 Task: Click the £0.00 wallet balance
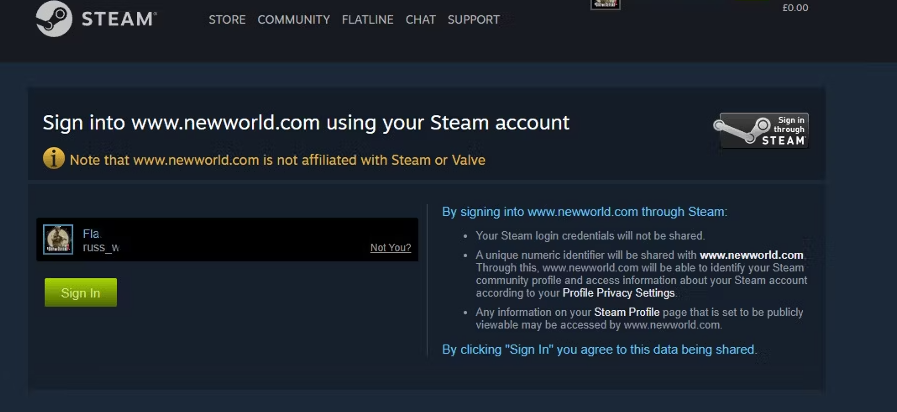pos(795,8)
